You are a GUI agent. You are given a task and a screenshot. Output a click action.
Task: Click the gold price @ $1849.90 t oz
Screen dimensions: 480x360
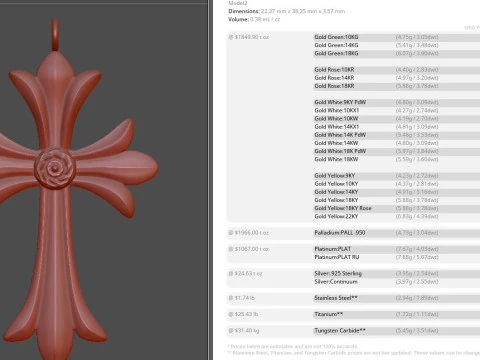(249, 37)
